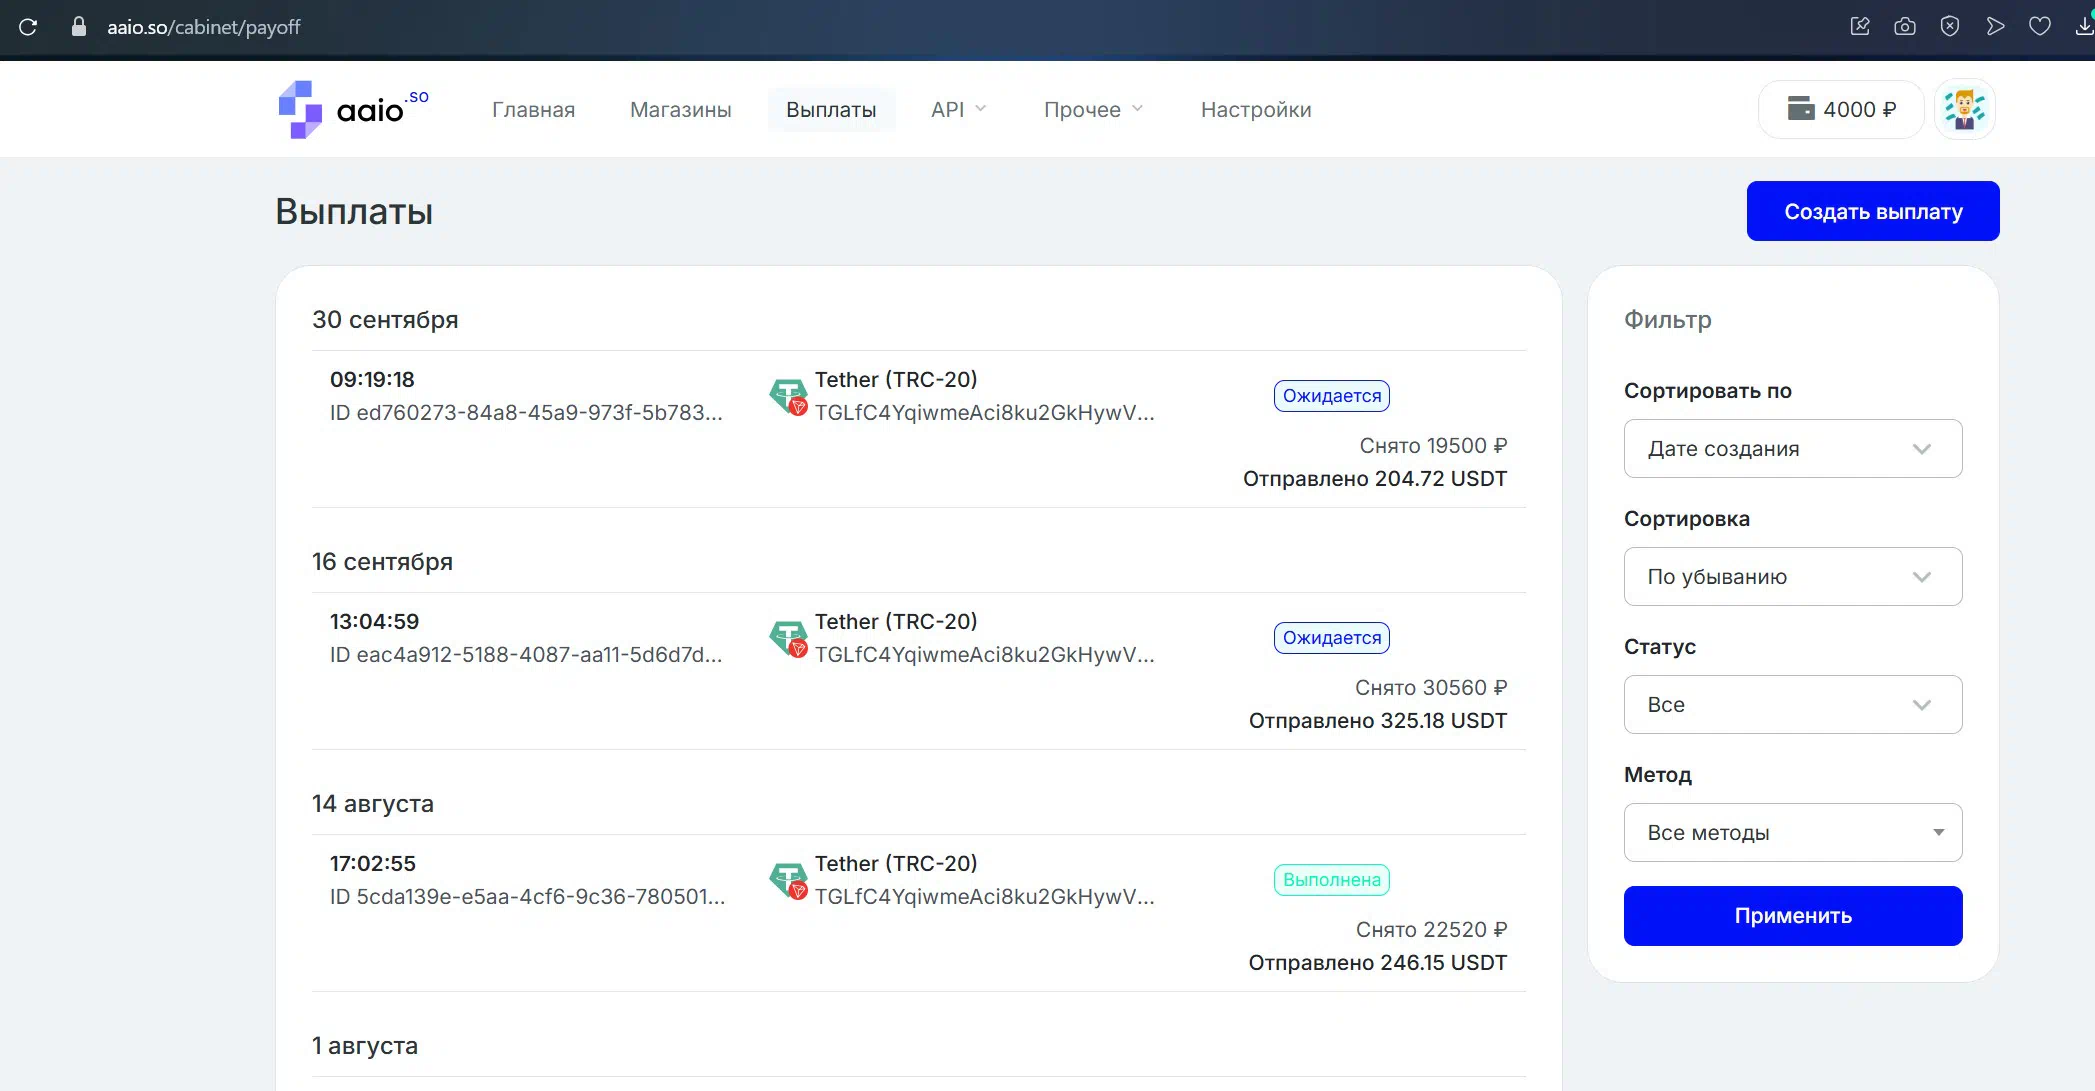Click the browser play/send arrow icon
The image size is (2095, 1091).
[1995, 27]
